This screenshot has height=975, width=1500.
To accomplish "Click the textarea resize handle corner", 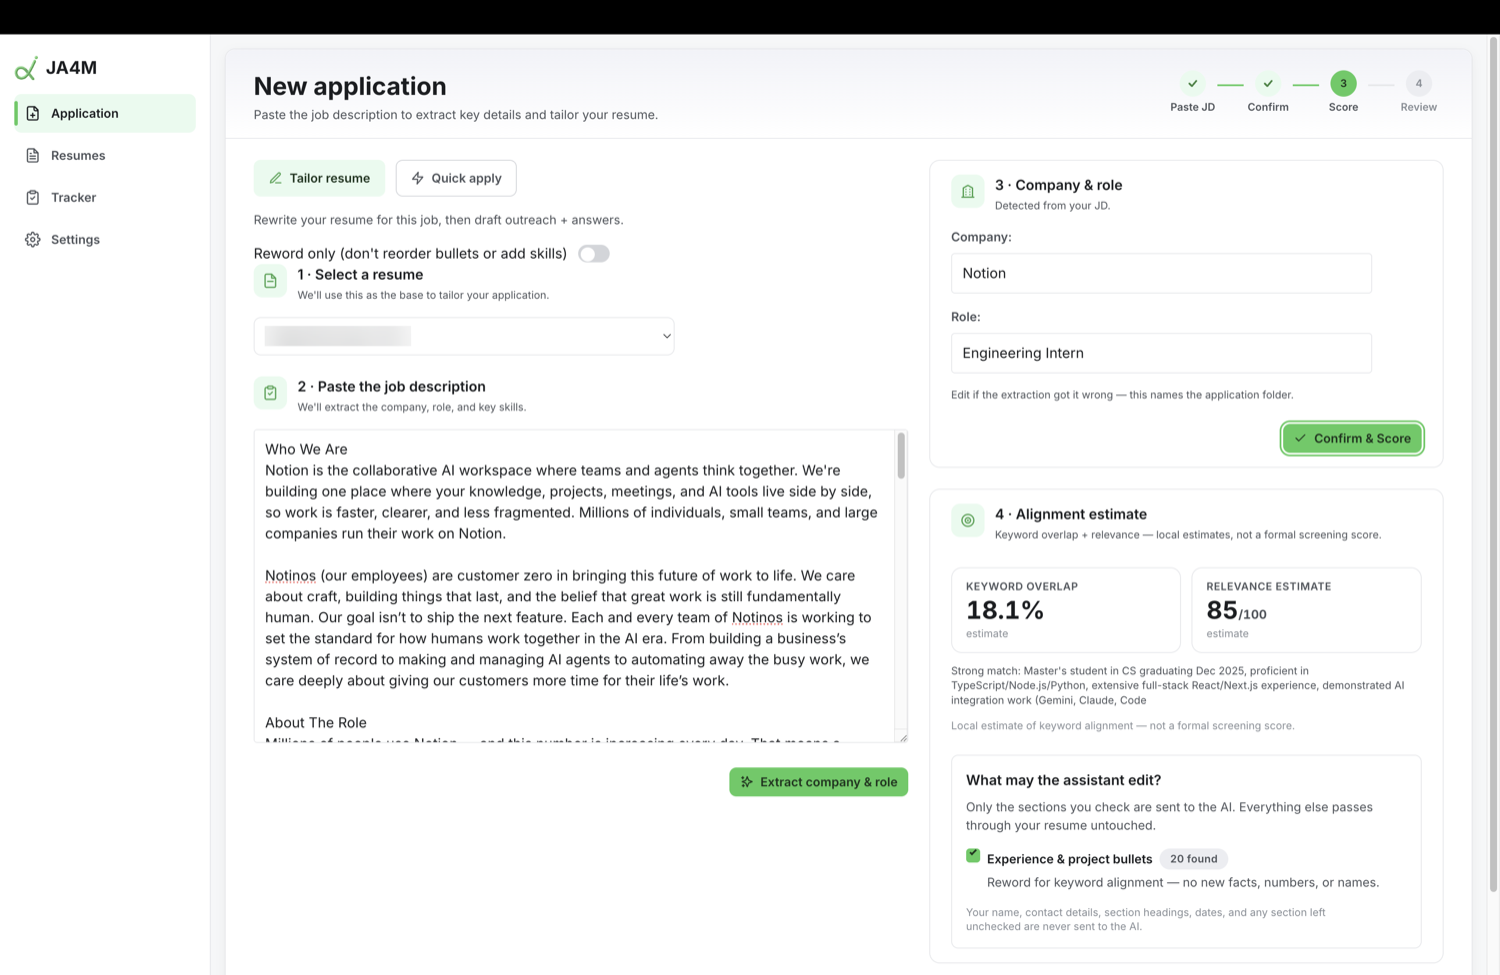I will pyautogui.click(x=903, y=738).
